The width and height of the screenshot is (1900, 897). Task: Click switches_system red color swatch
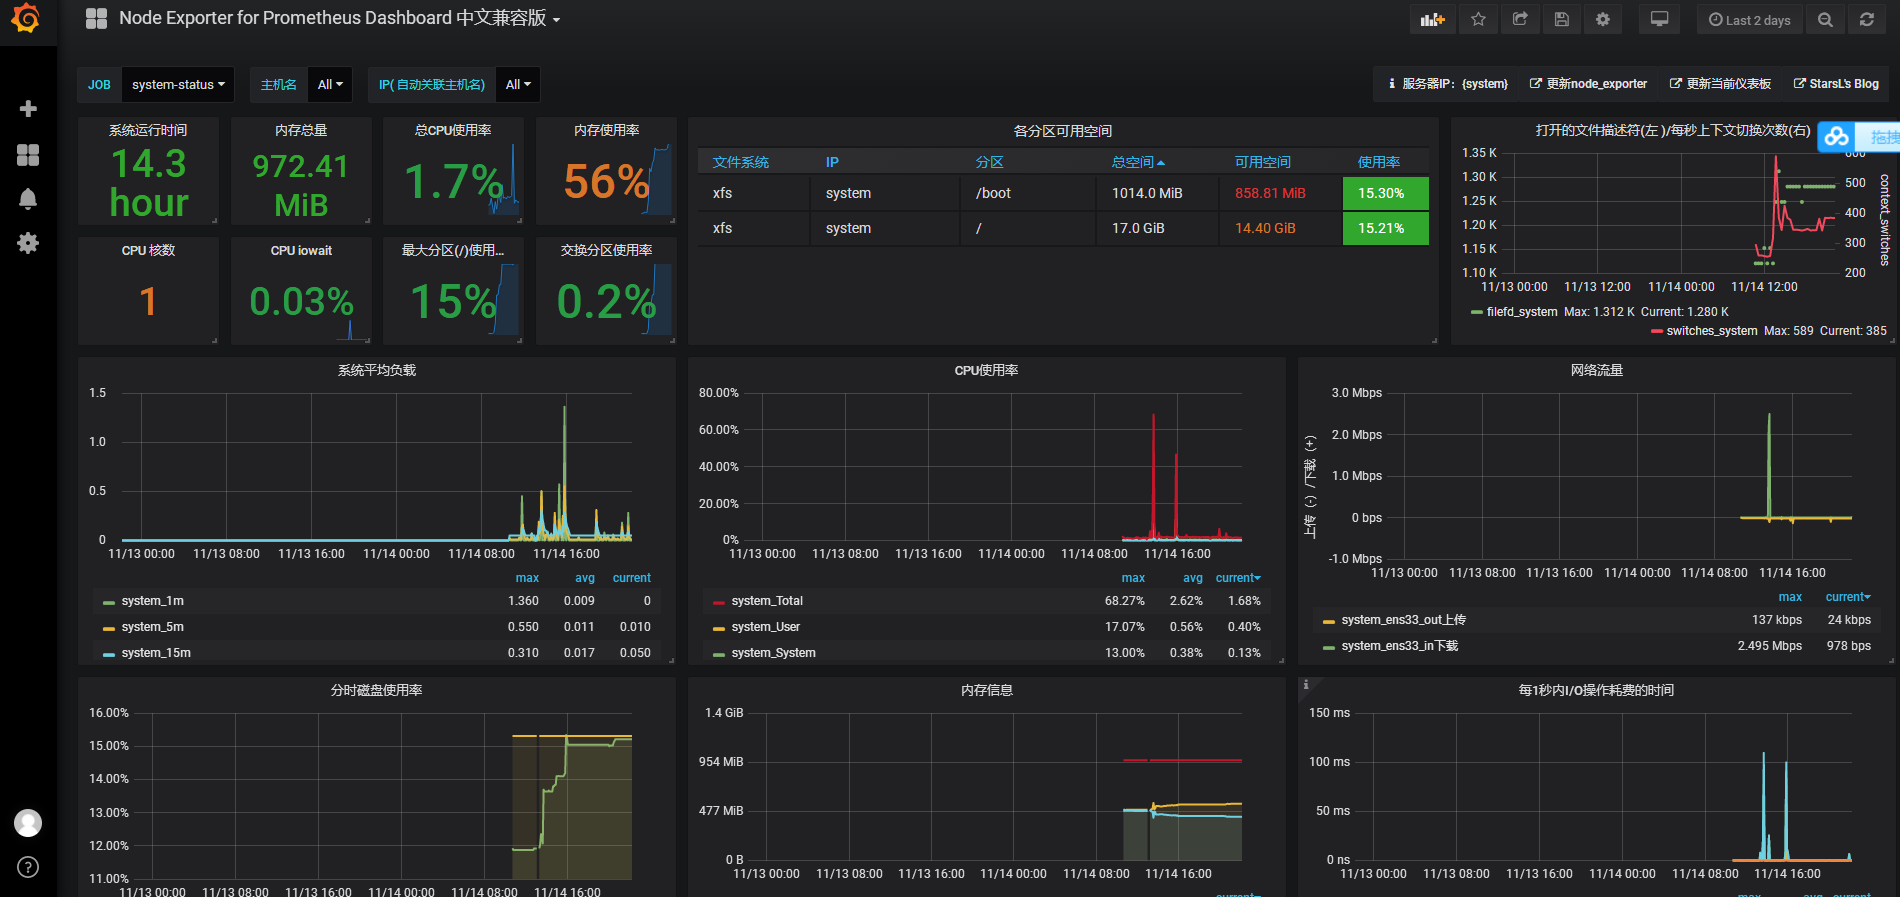(x=1656, y=331)
